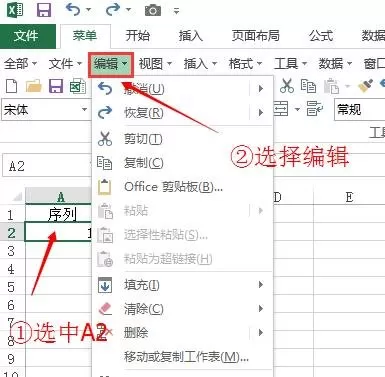Image resolution: width=385 pixels, height=377 pixels.
Task: Switch to the 开始 ribbon tab
Action: [137, 35]
